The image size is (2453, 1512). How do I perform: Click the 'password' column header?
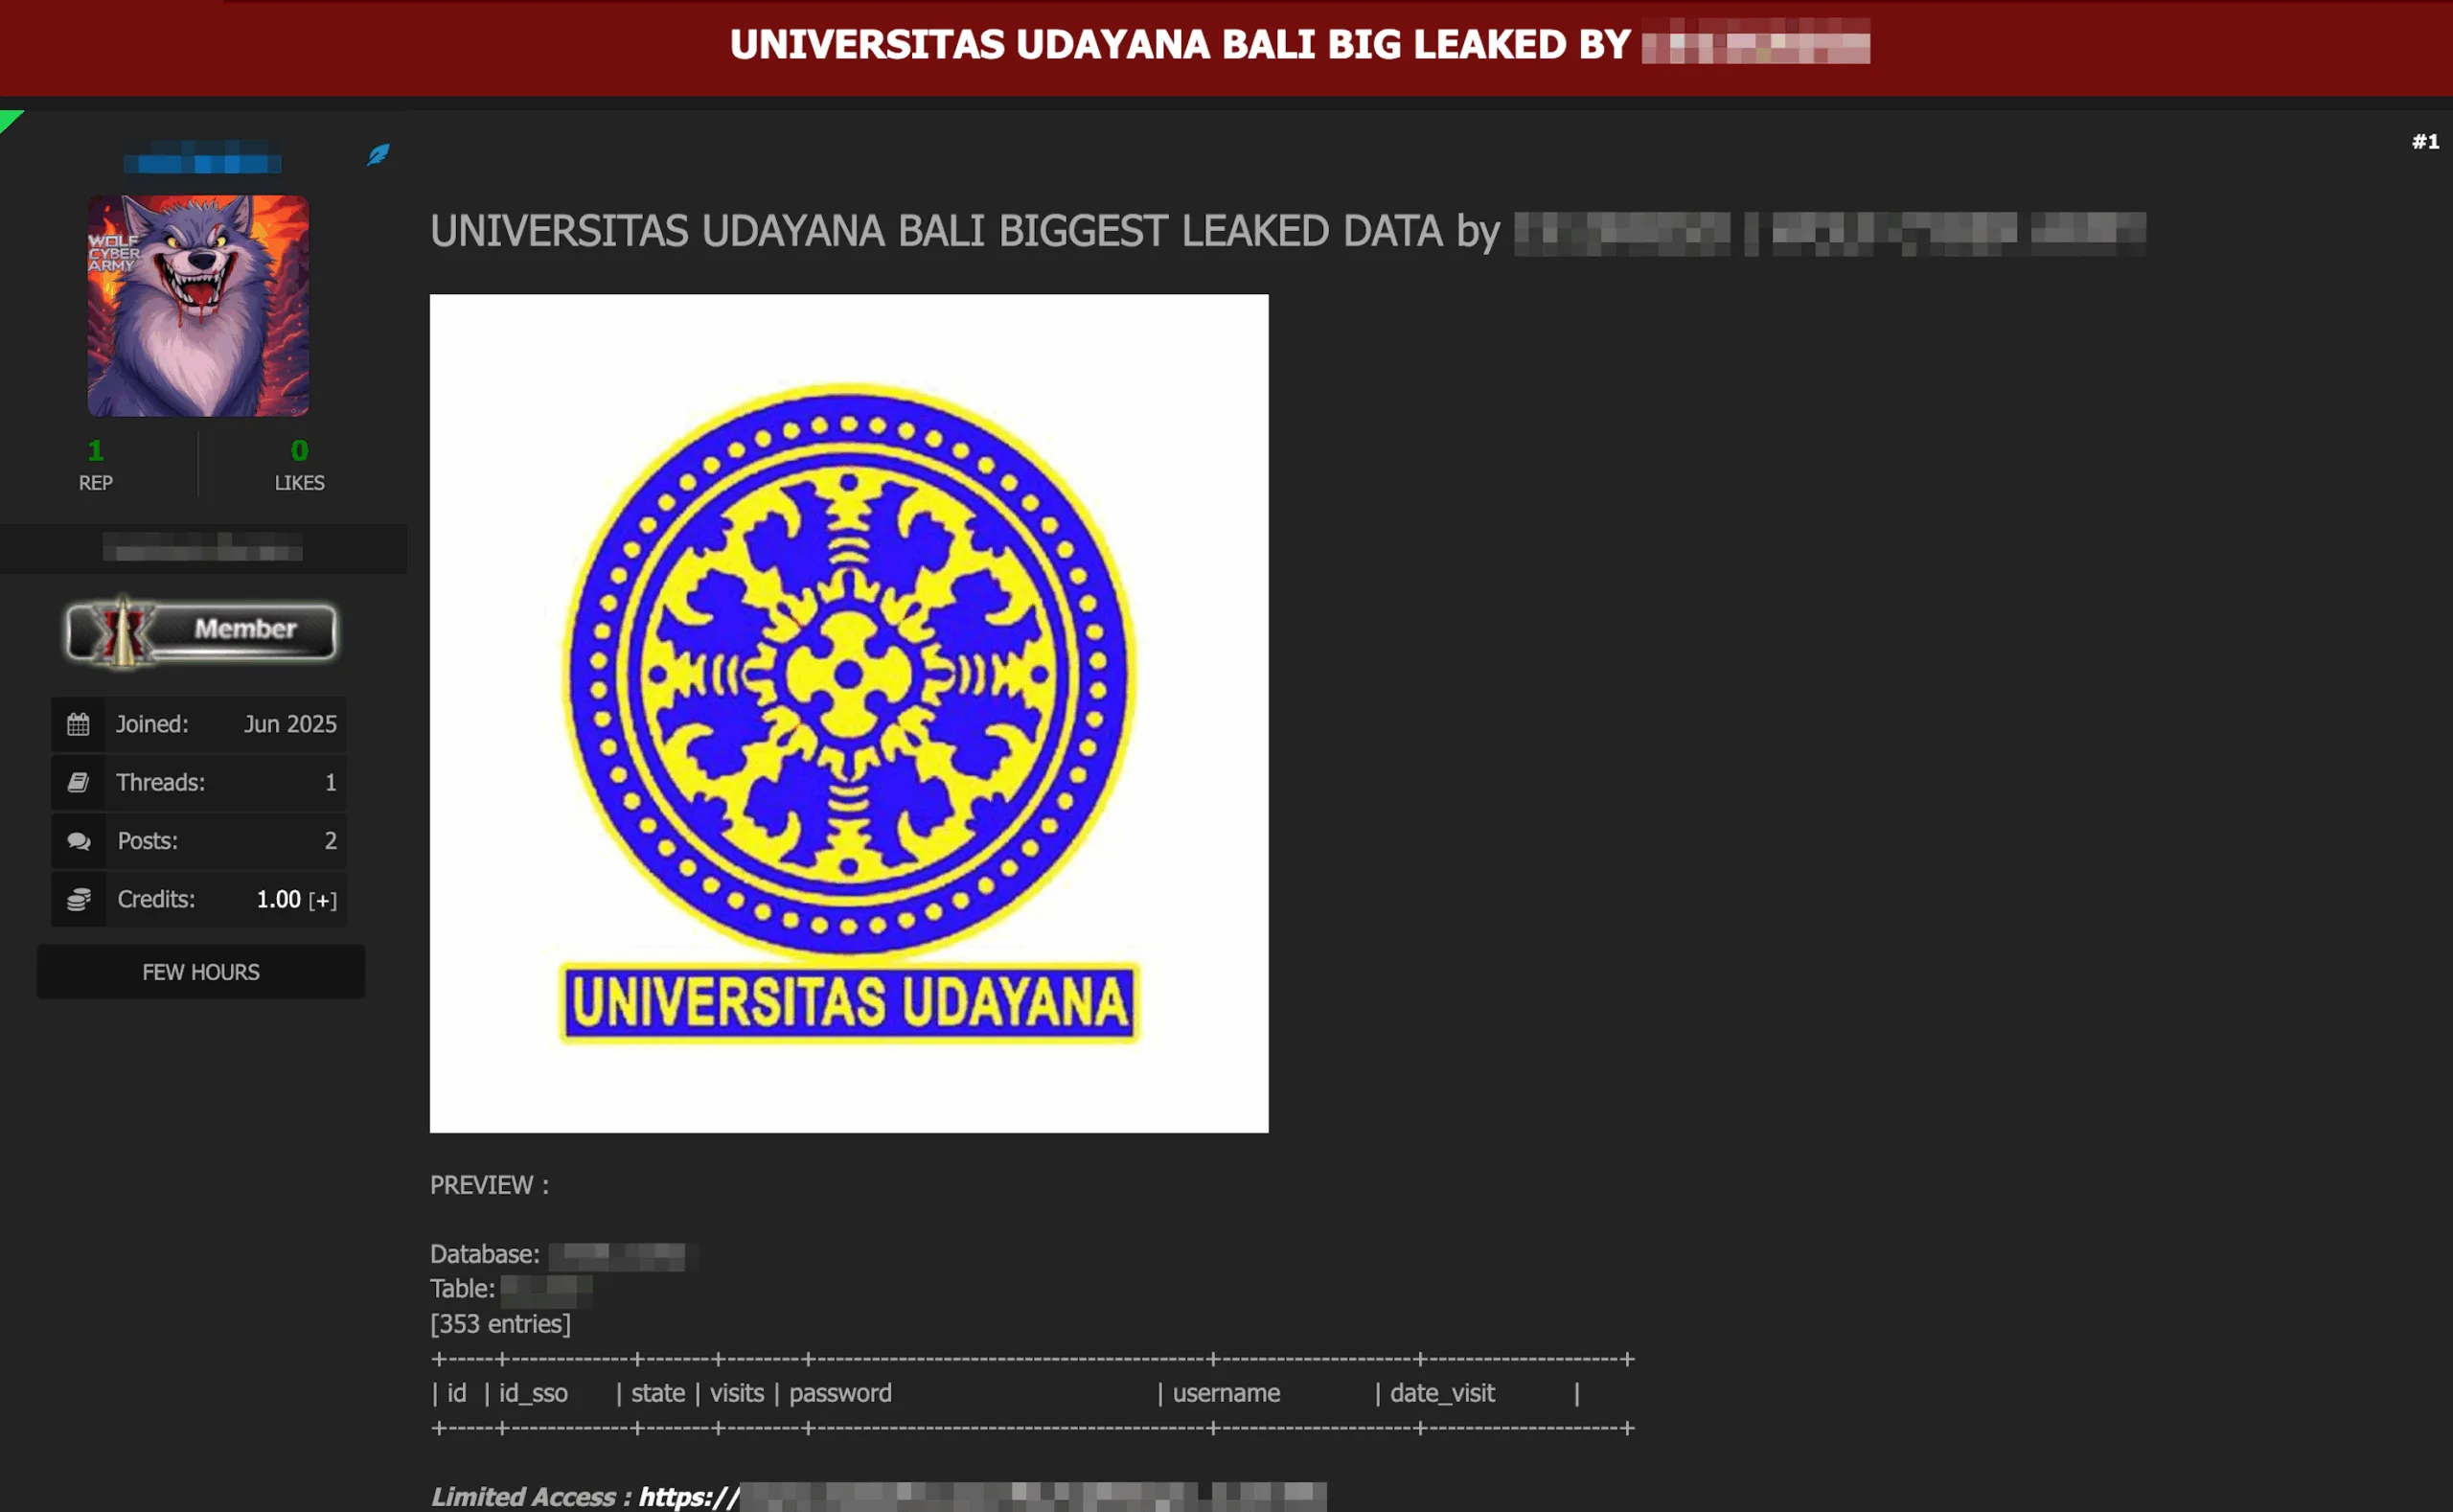pos(840,1393)
